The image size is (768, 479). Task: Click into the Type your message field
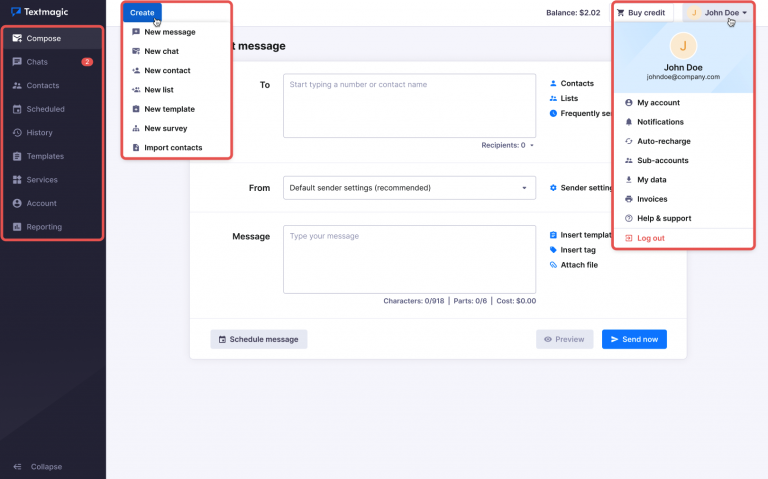point(409,259)
